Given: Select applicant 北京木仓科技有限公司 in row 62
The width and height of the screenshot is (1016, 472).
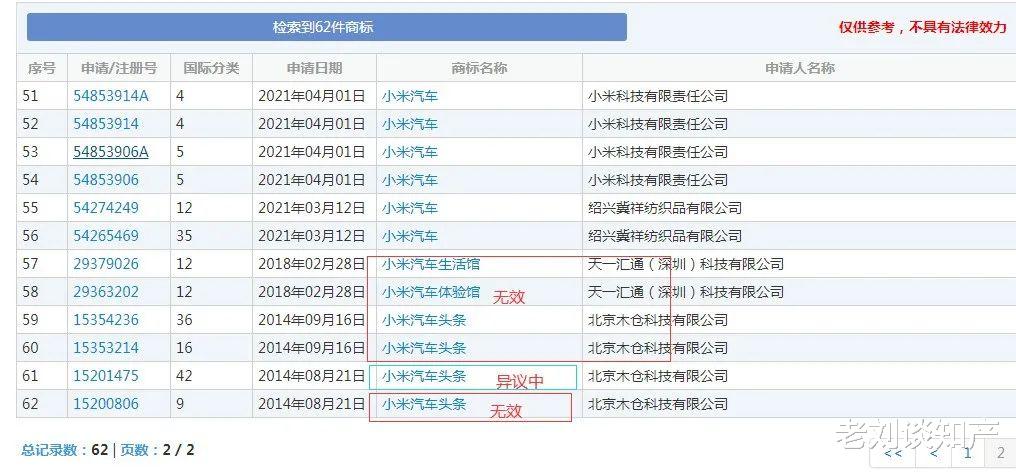Looking at the screenshot, I should coord(658,403).
